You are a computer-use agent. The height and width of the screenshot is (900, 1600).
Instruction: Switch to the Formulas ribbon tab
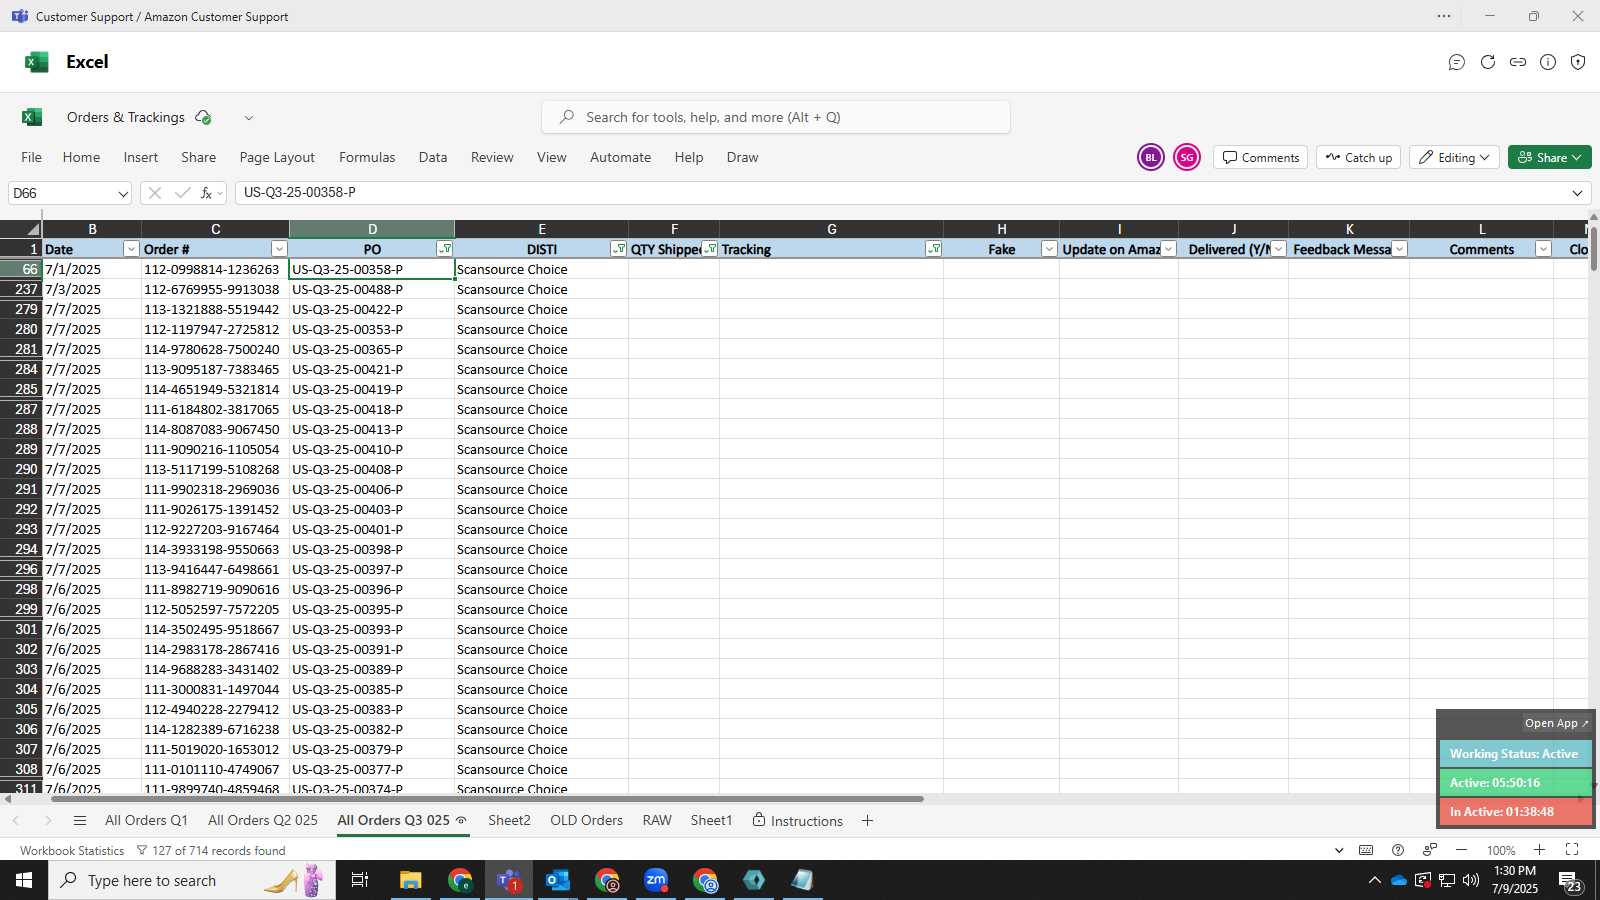pos(367,158)
